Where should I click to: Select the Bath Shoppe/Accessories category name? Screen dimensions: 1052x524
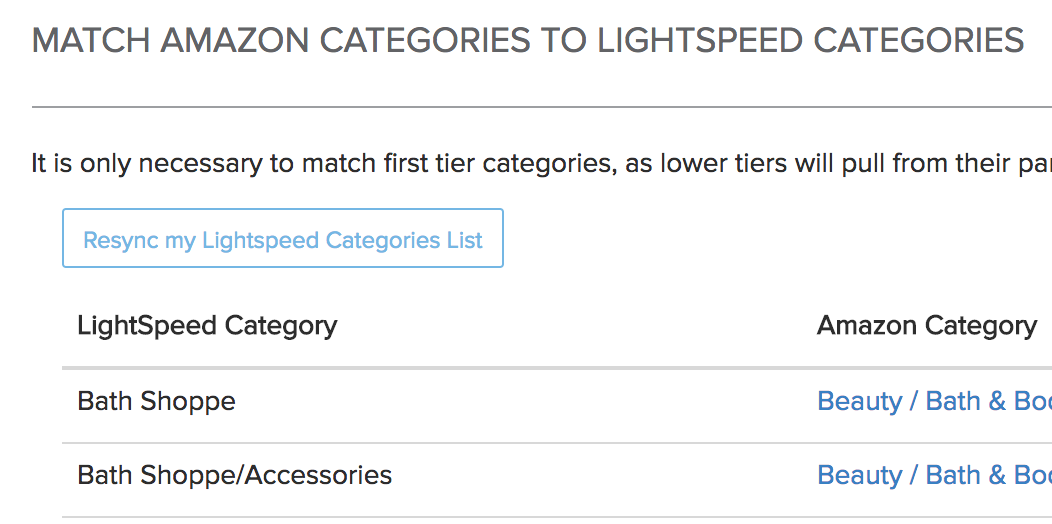[x=234, y=475]
